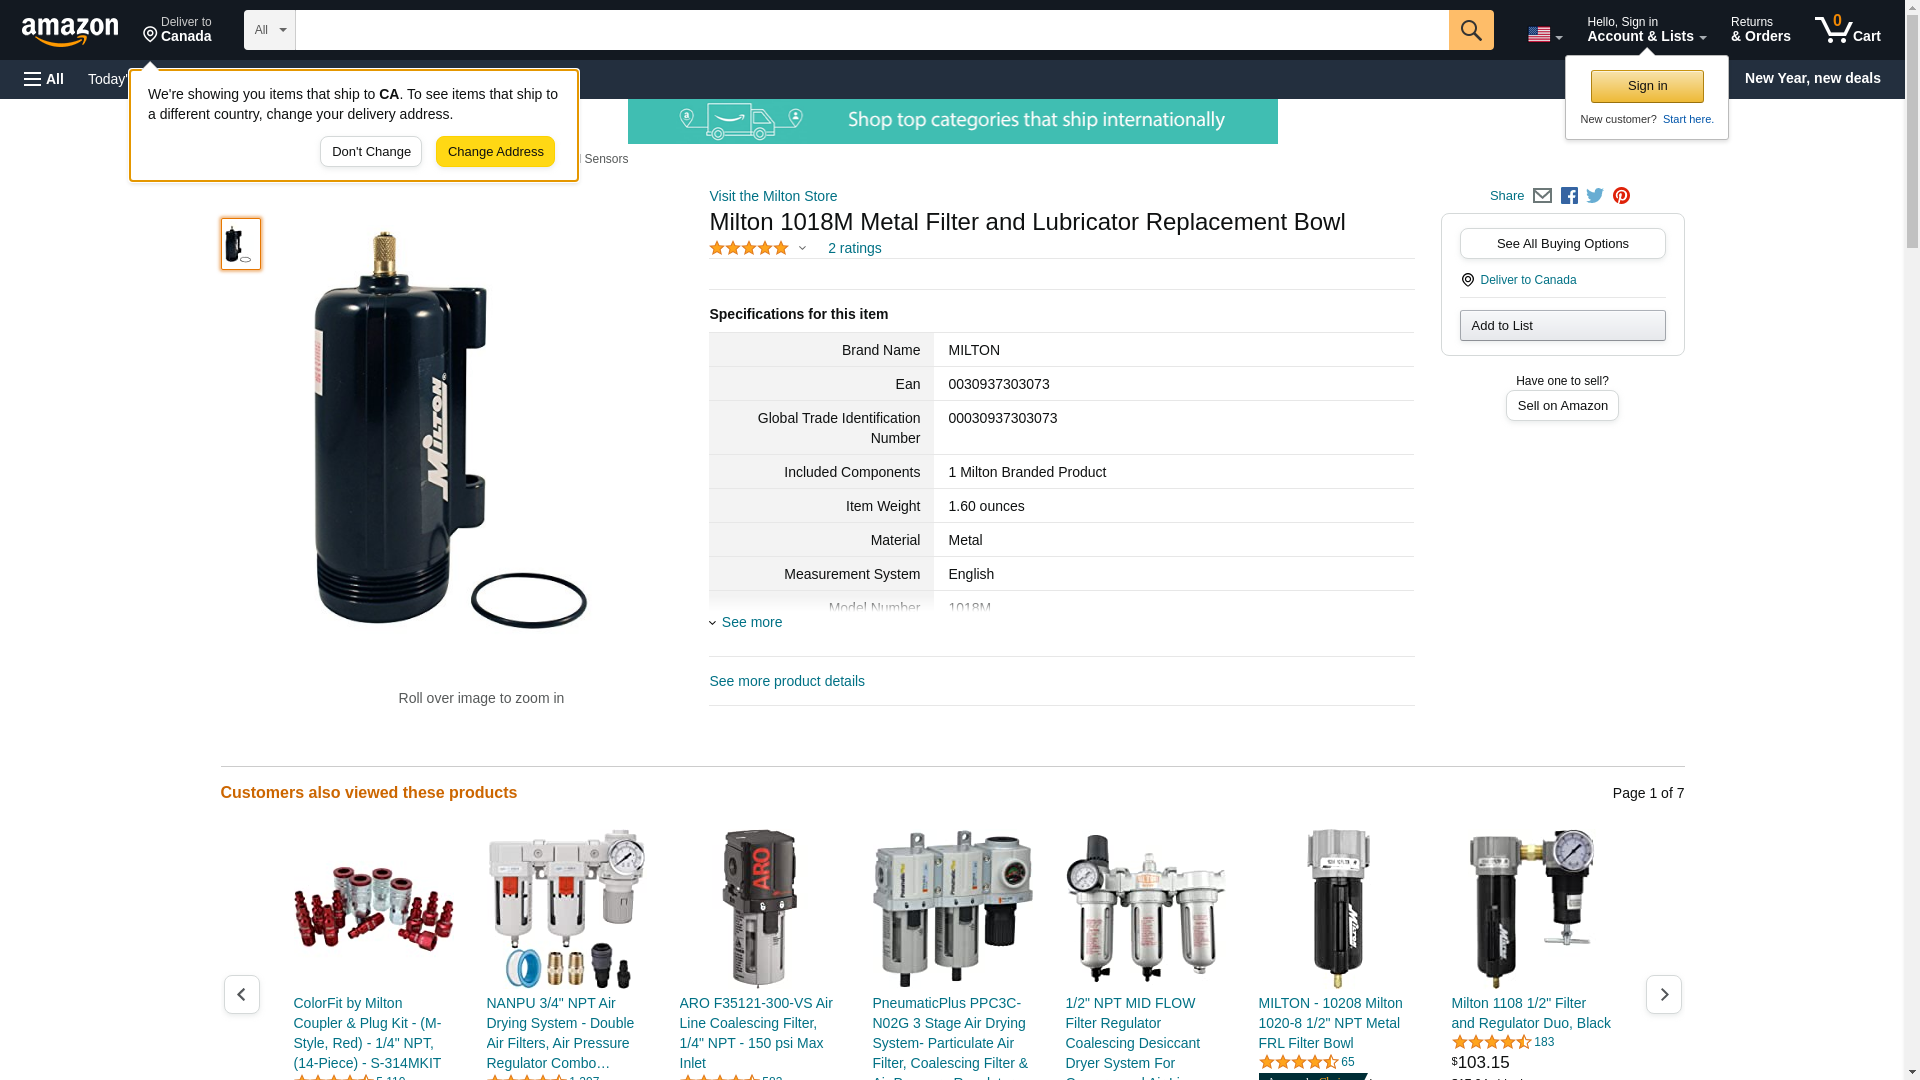Share product via email icon

(x=1542, y=196)
